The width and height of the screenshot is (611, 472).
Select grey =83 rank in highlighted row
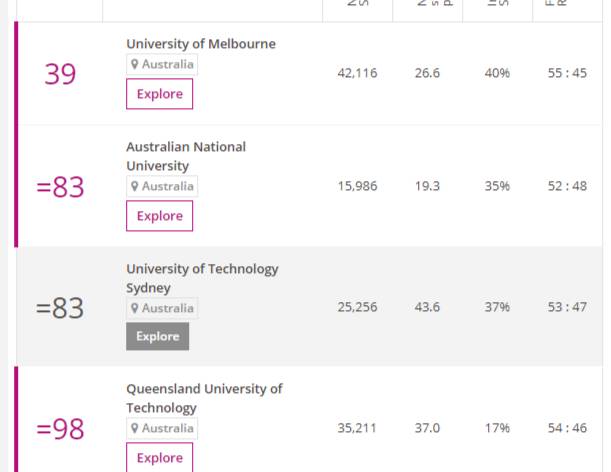[60, 308]
